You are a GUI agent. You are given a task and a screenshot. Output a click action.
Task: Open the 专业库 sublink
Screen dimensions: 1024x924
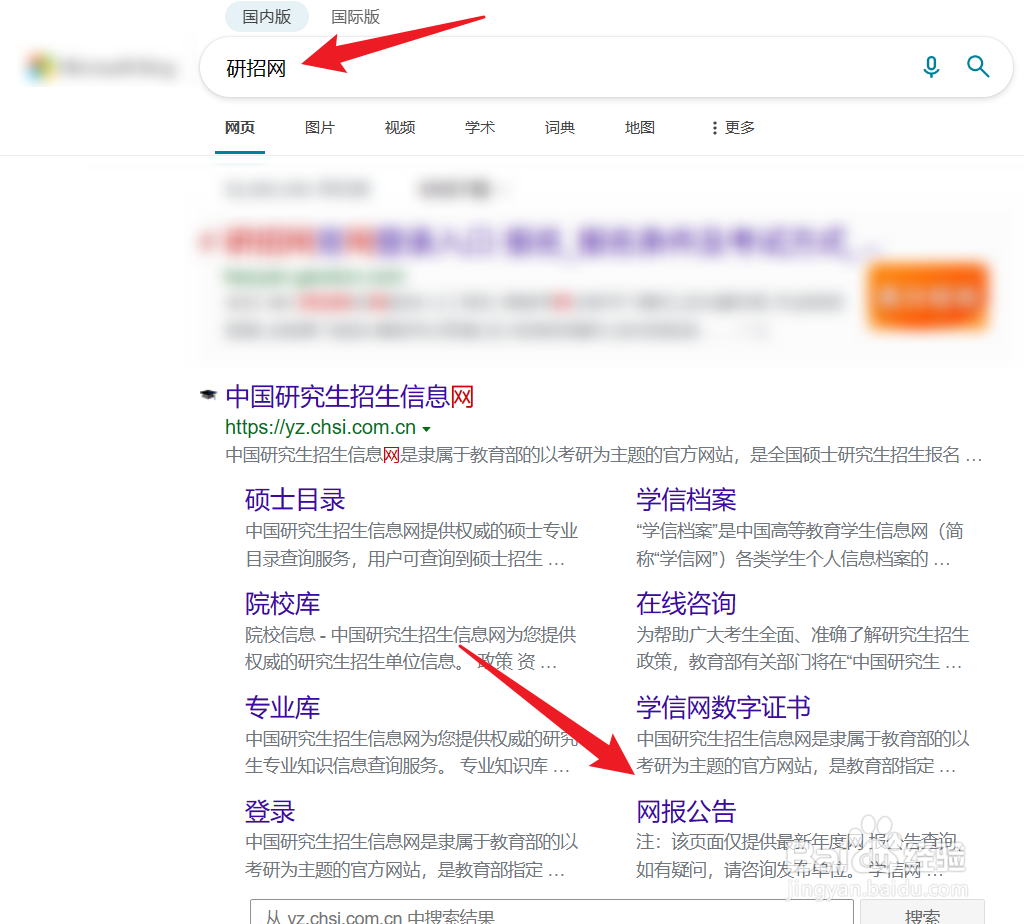click(x=282, y=707)
